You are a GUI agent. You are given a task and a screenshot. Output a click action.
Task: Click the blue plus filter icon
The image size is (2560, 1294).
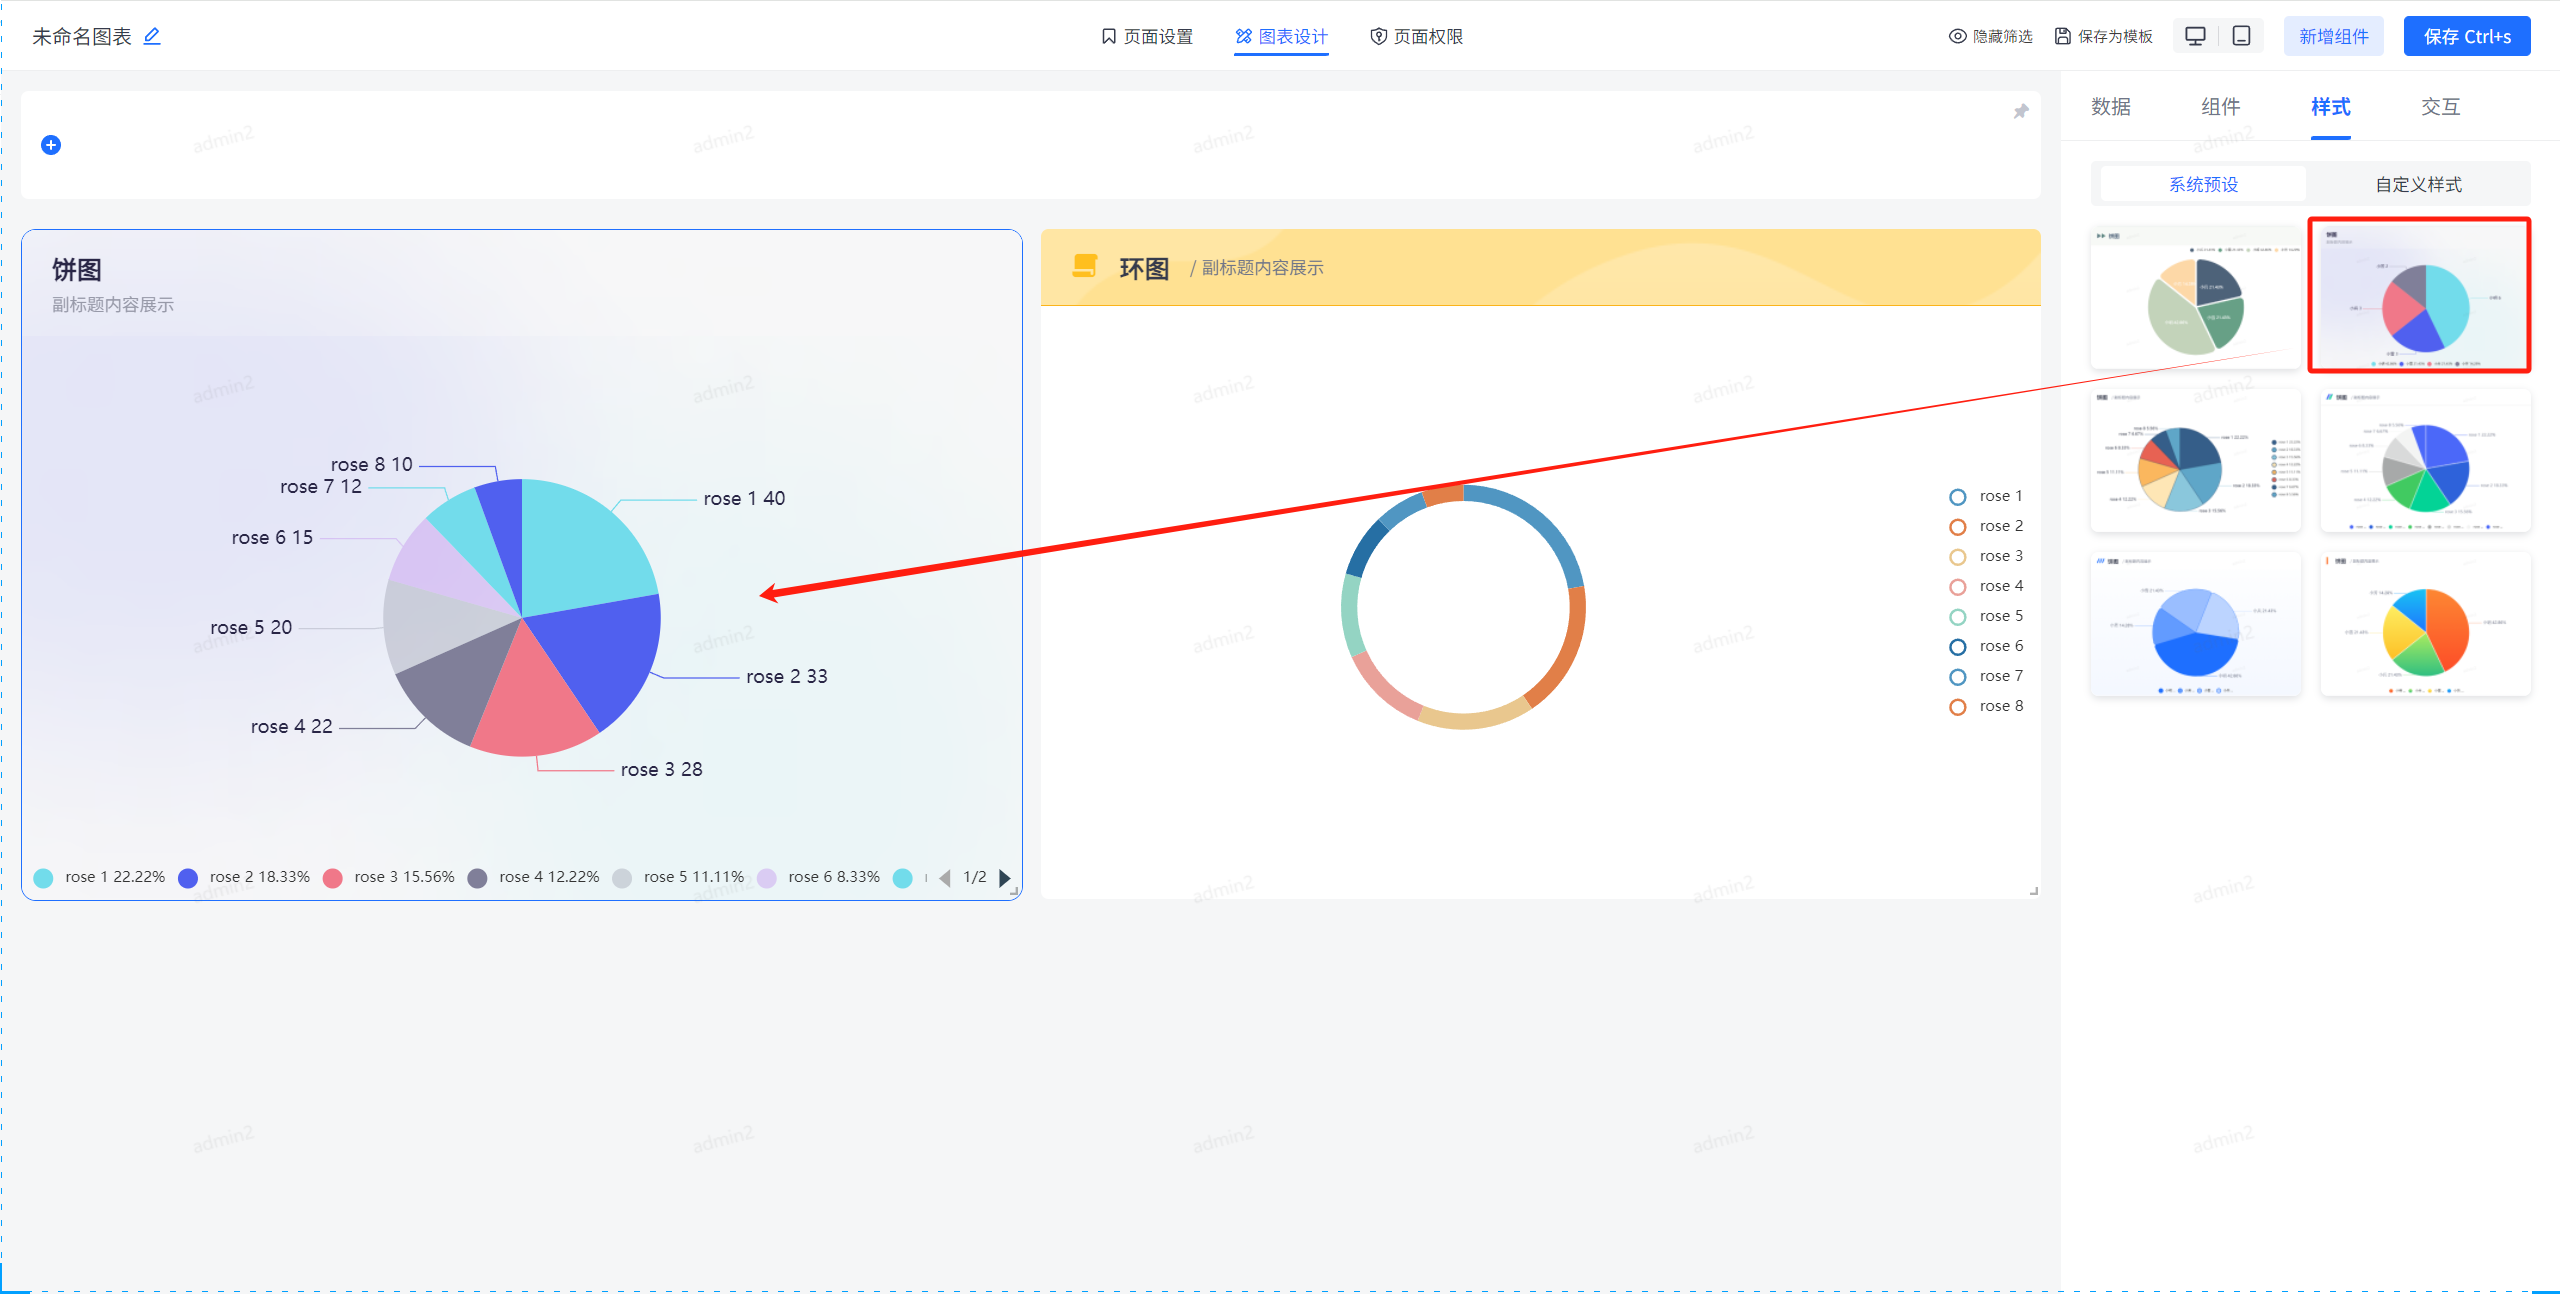pyautogui.click(x=51, y=145)
